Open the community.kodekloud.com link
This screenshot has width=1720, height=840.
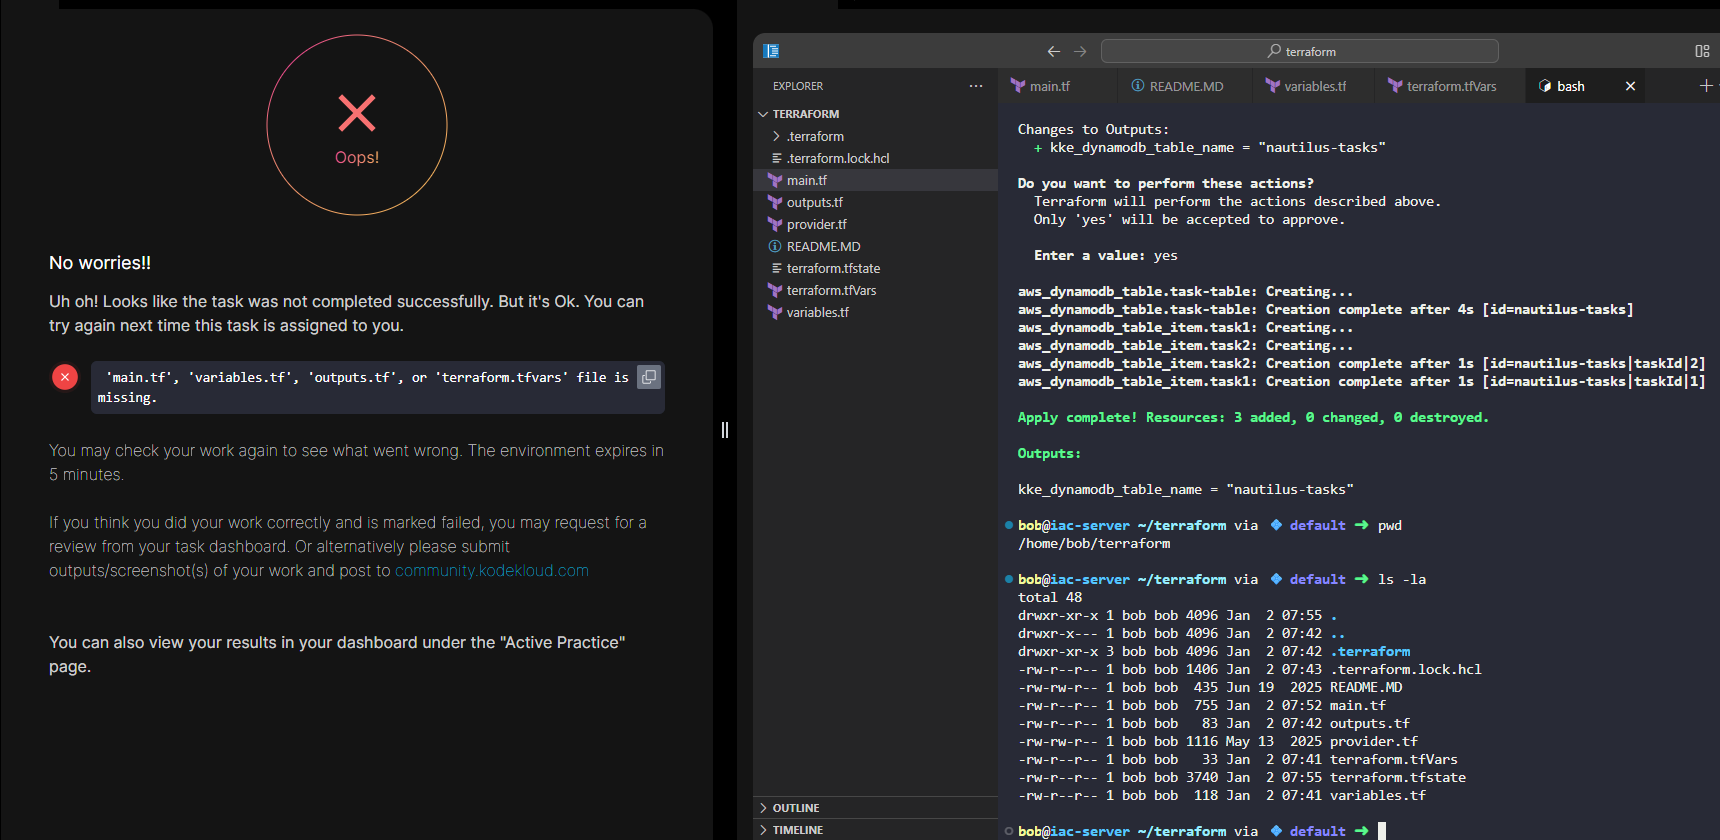[x=491, y=571]
